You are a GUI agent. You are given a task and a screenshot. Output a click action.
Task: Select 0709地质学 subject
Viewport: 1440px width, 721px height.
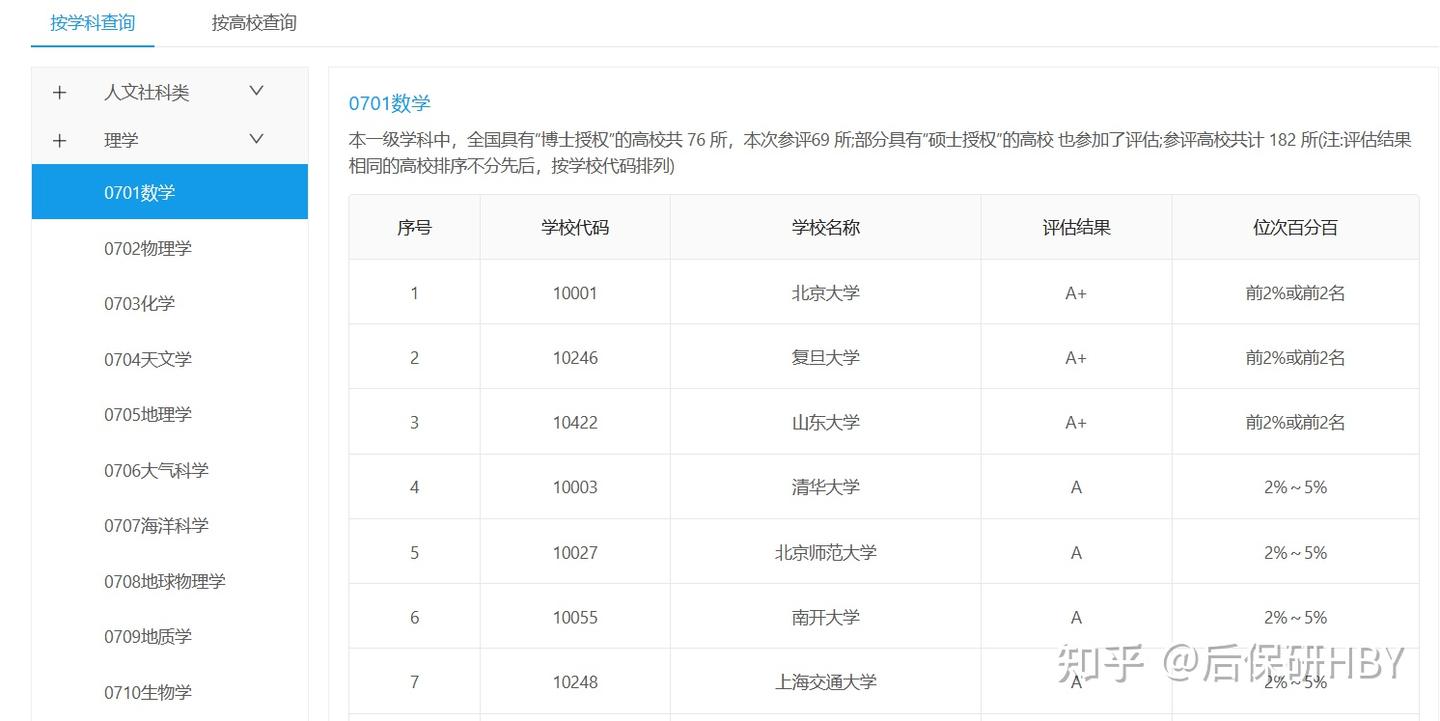[148, 636]
